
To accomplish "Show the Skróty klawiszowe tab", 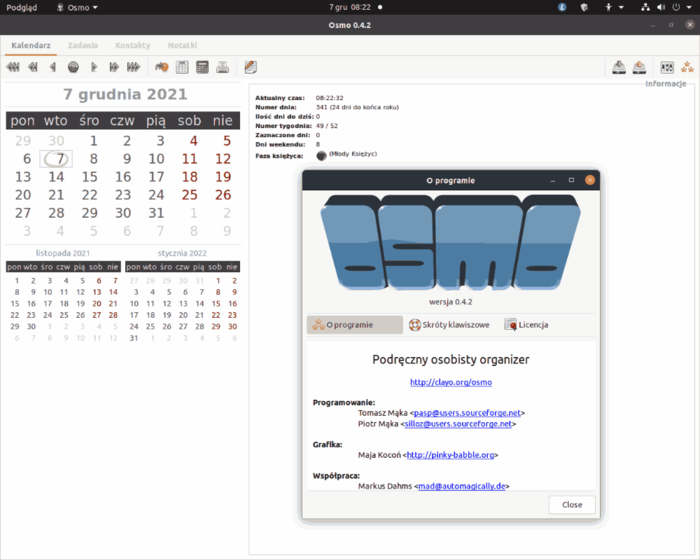I will [449, 325].
